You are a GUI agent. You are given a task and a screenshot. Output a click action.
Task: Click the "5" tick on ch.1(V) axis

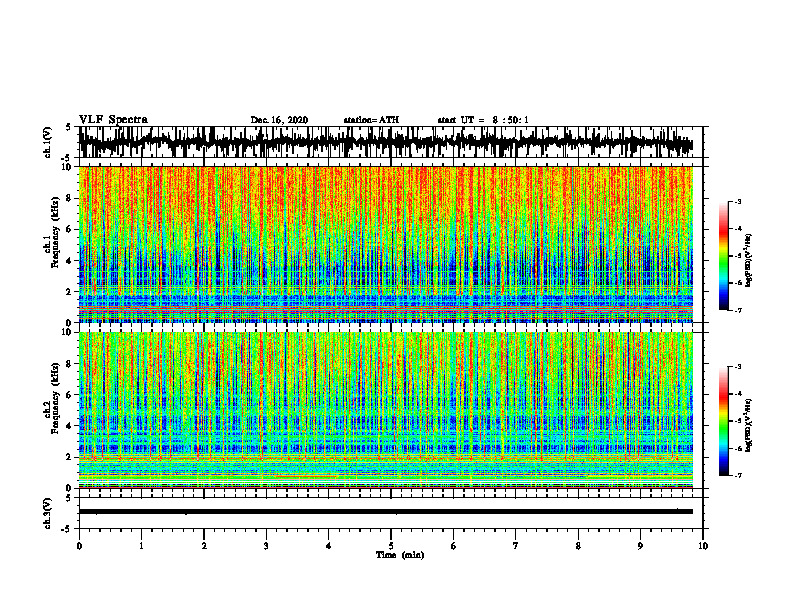70,127
